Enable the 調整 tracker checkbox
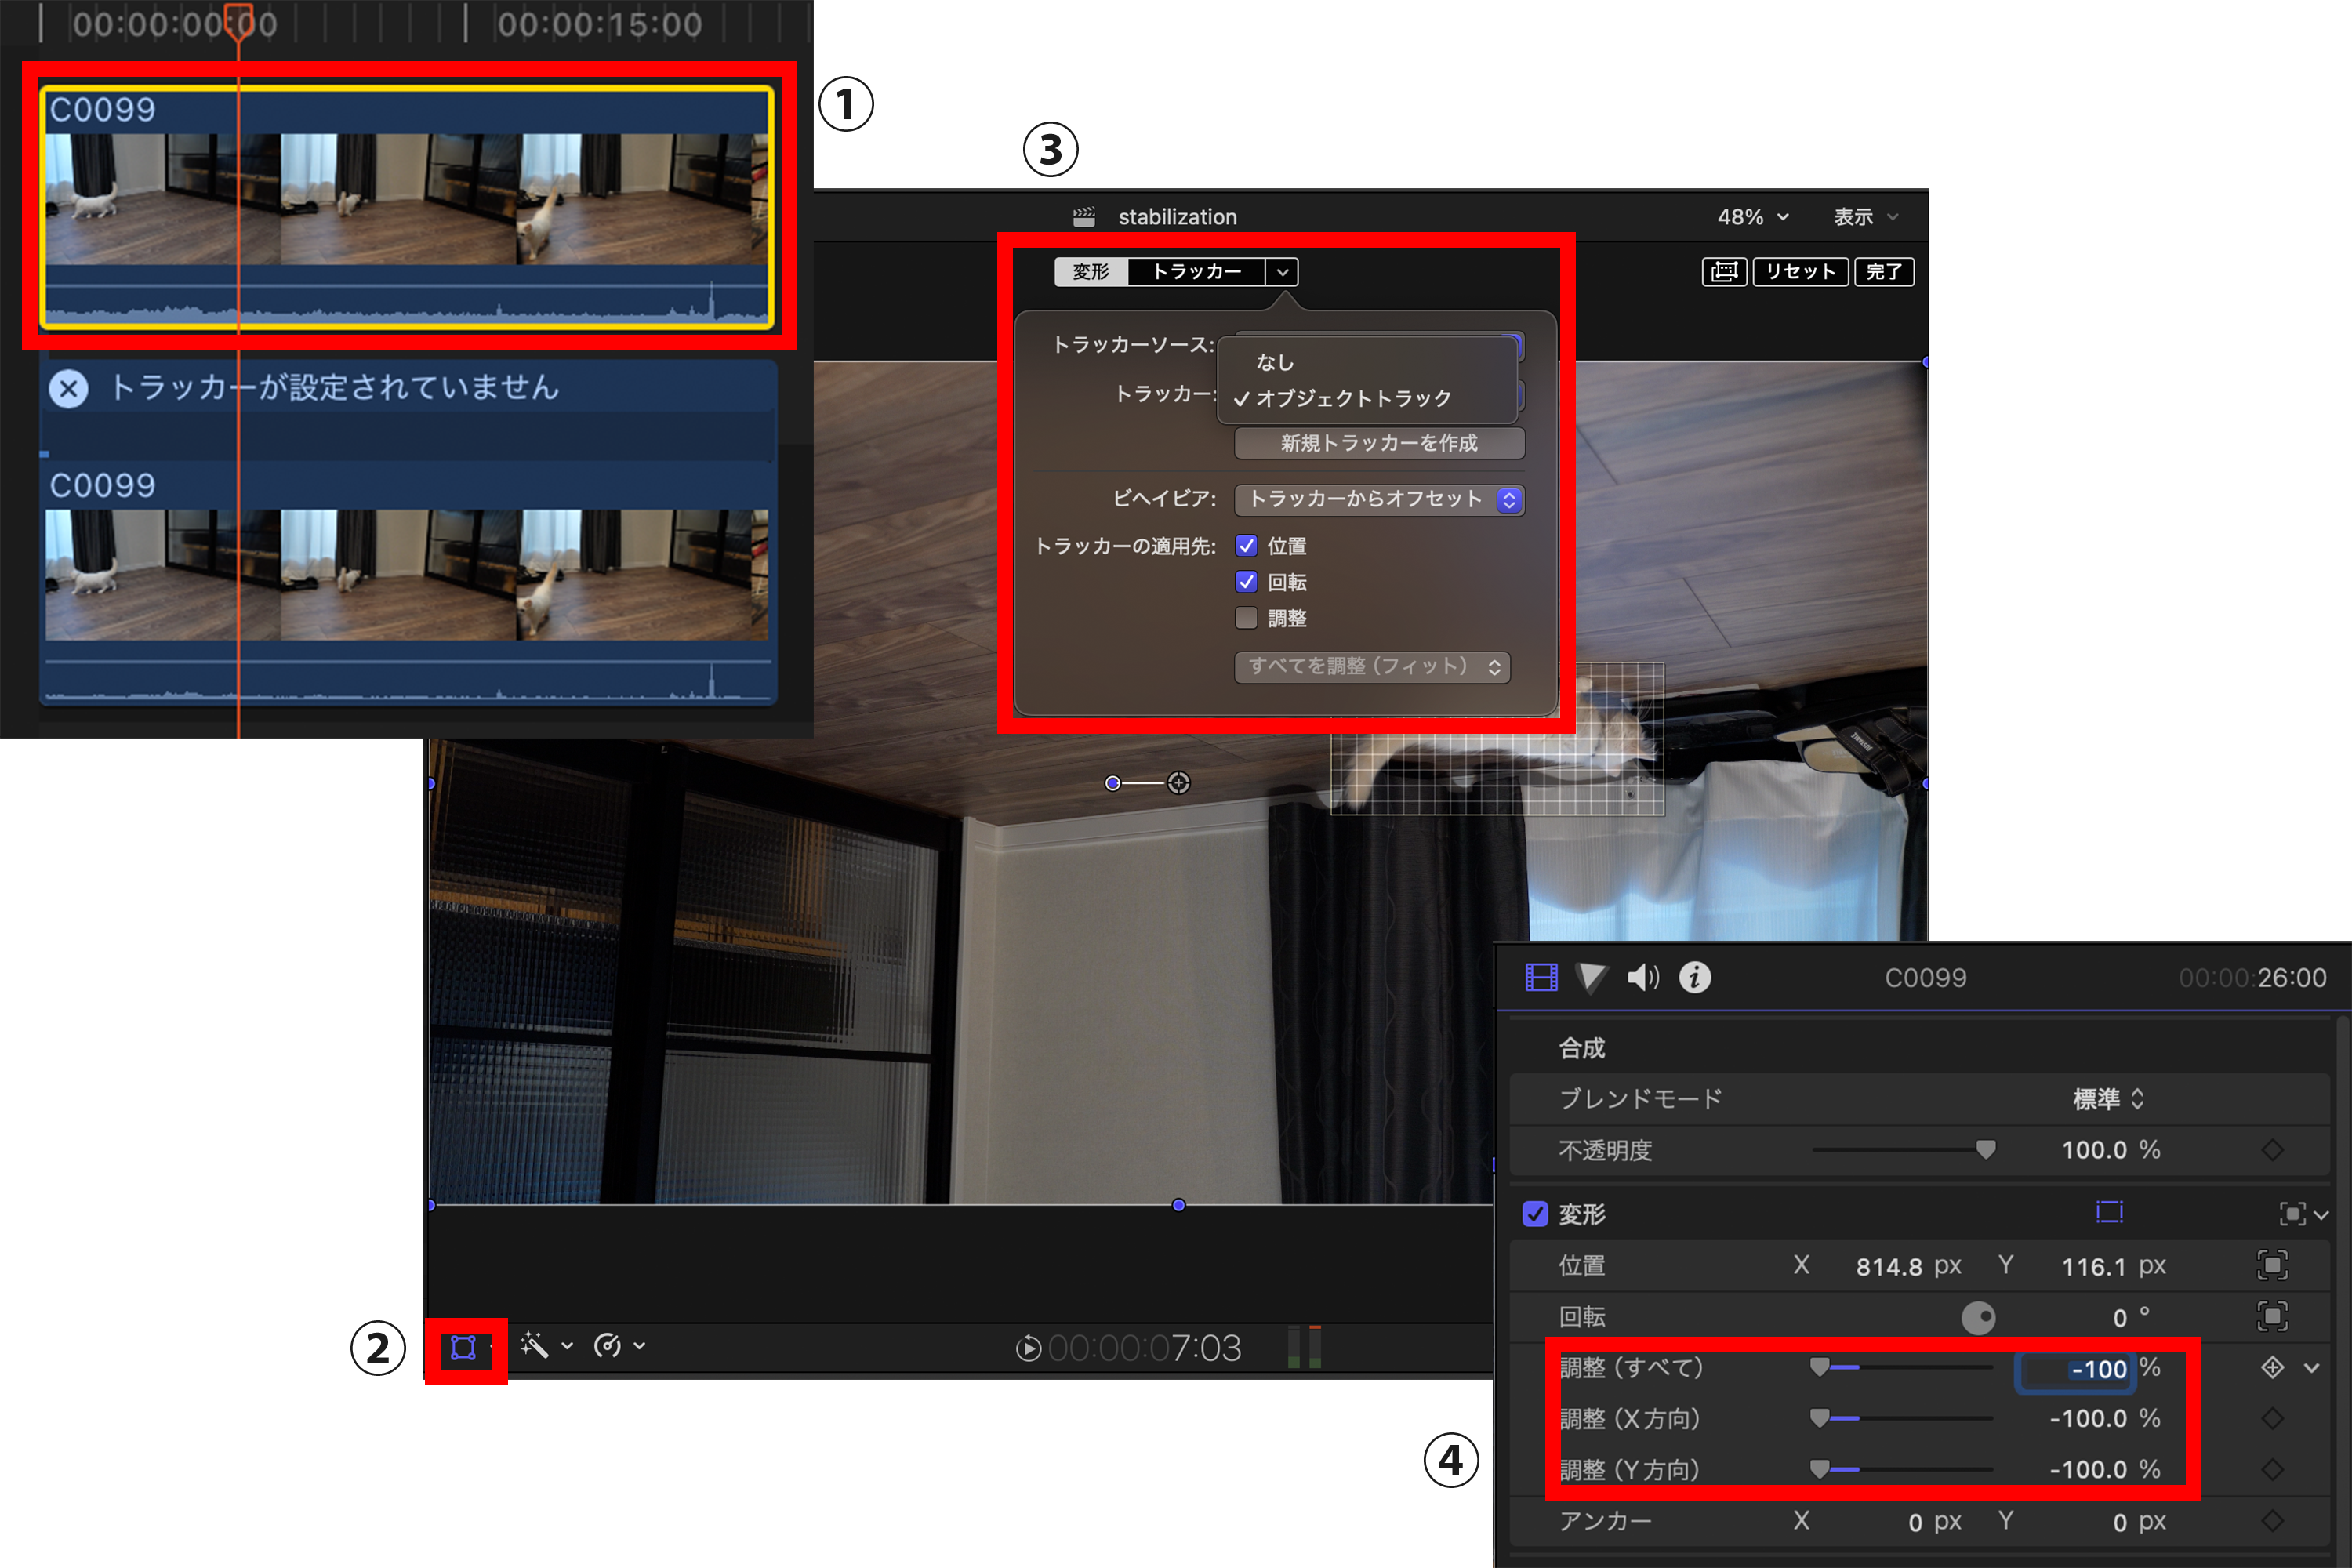The image size is (2352, 1568). click(x=1246, y=618)
